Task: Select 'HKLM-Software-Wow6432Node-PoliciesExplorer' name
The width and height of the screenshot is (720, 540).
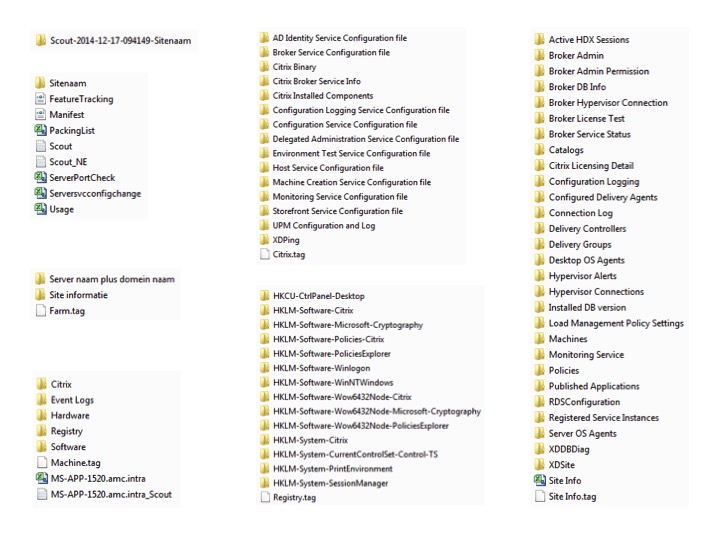Action: click(361, 426)
